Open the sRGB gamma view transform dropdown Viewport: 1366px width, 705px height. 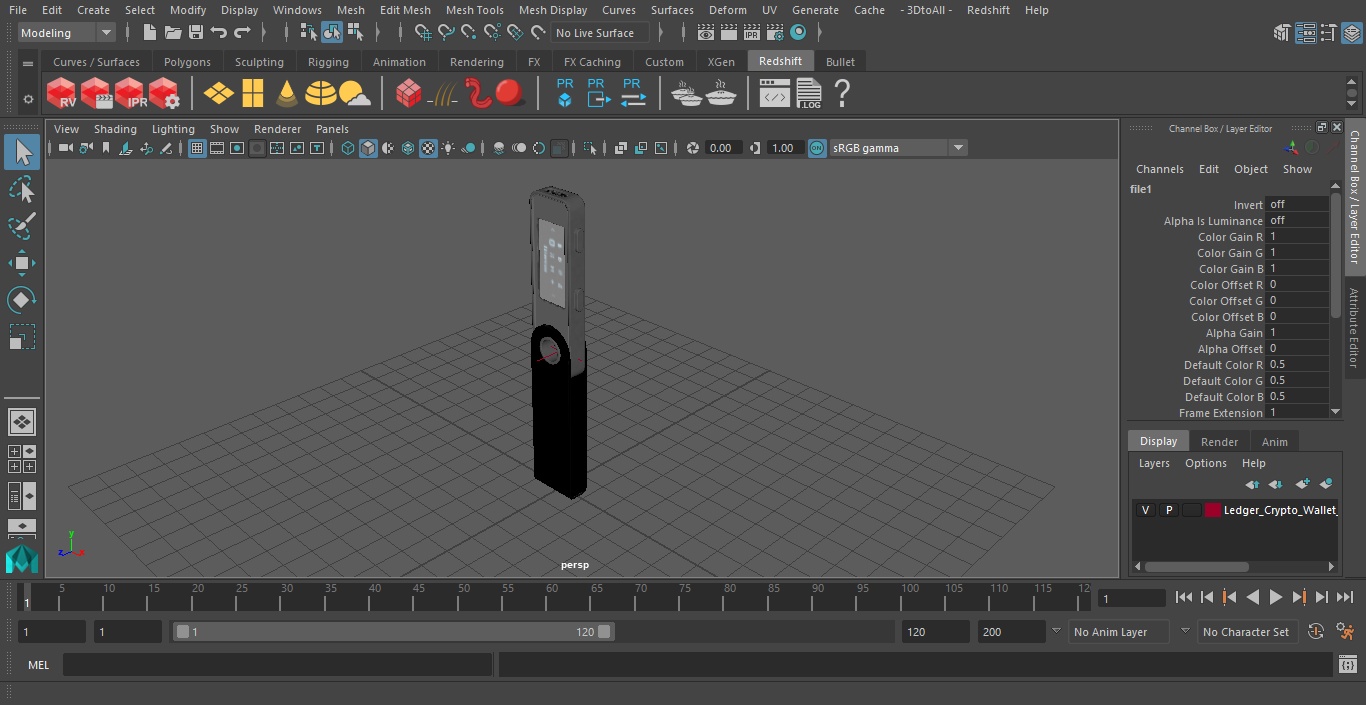(x=898, y=148)
